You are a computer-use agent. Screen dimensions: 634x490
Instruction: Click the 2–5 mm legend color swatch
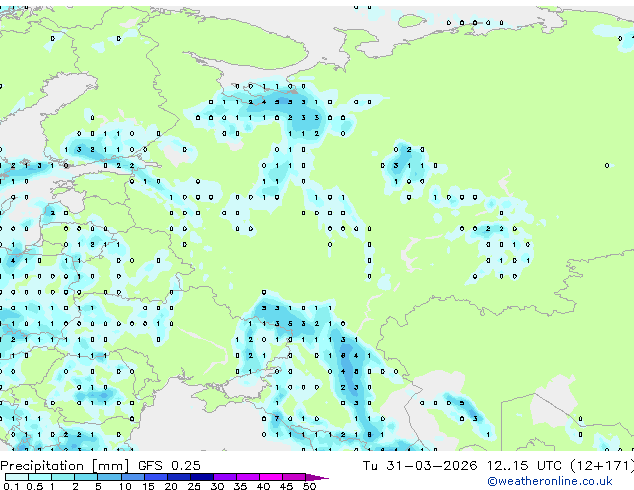[x=86, y=477]
